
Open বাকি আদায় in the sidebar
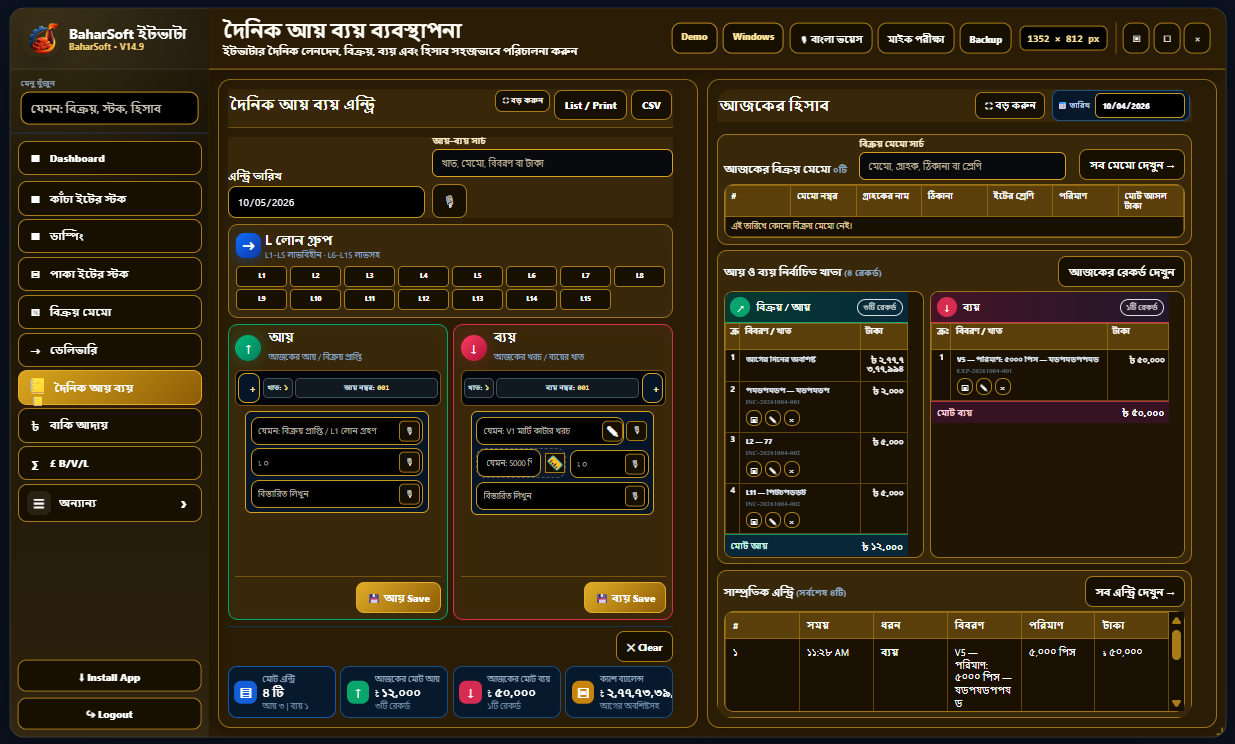(x=110, y=425)
